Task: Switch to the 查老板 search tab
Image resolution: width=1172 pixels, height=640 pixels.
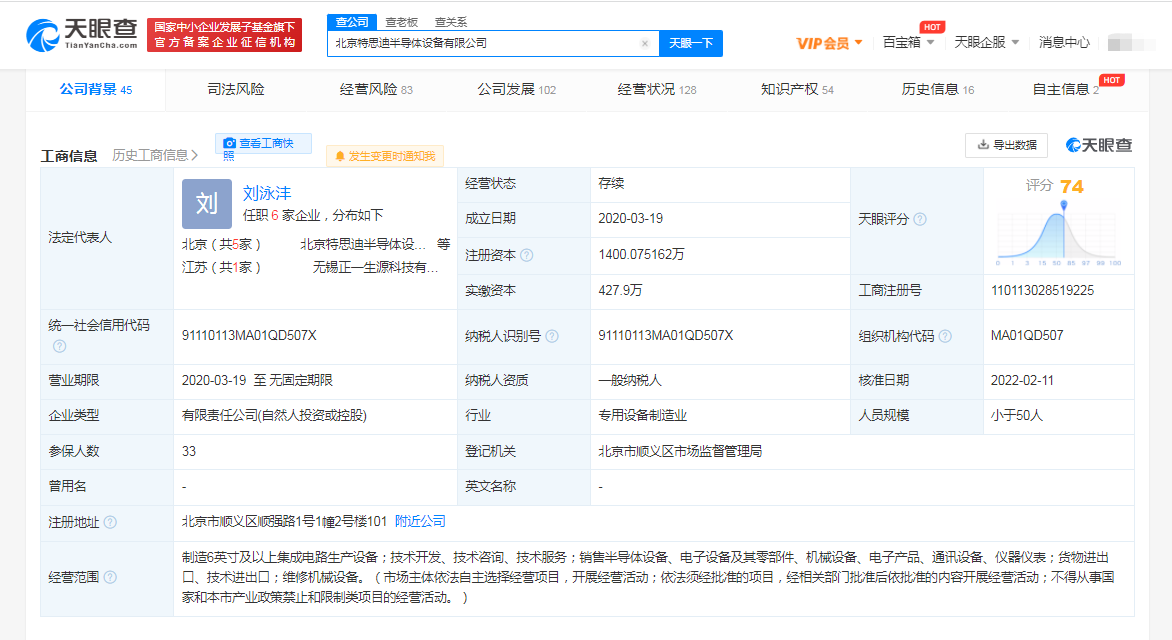Action: [401, 22]
